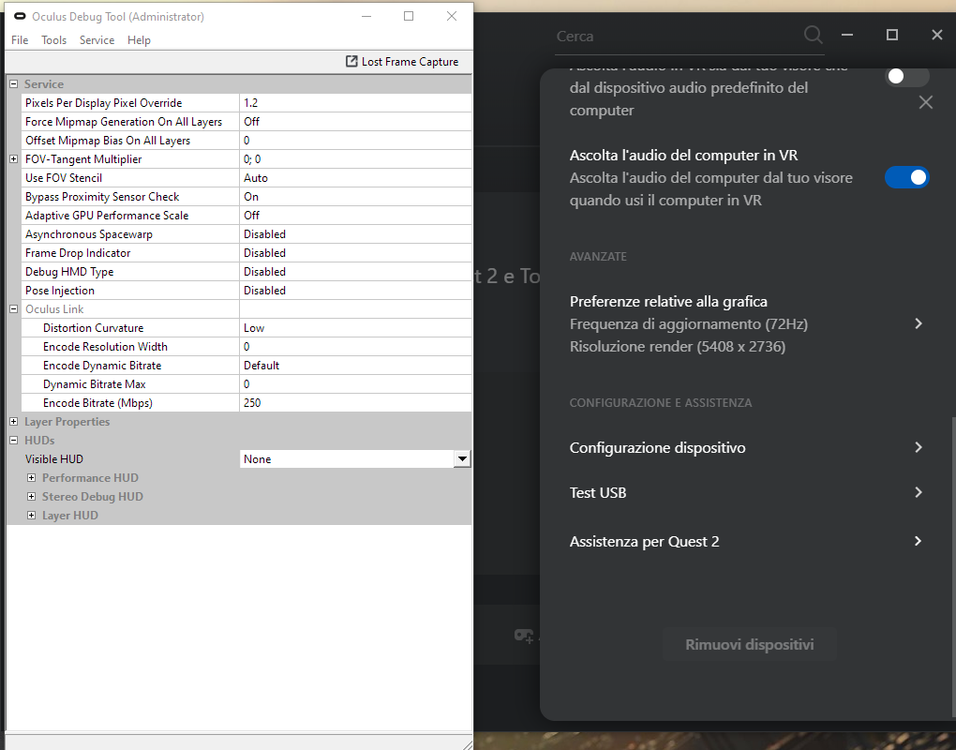956x750 pixels.
Task: Click Distortion Curvature value Low
Action: 355,328
